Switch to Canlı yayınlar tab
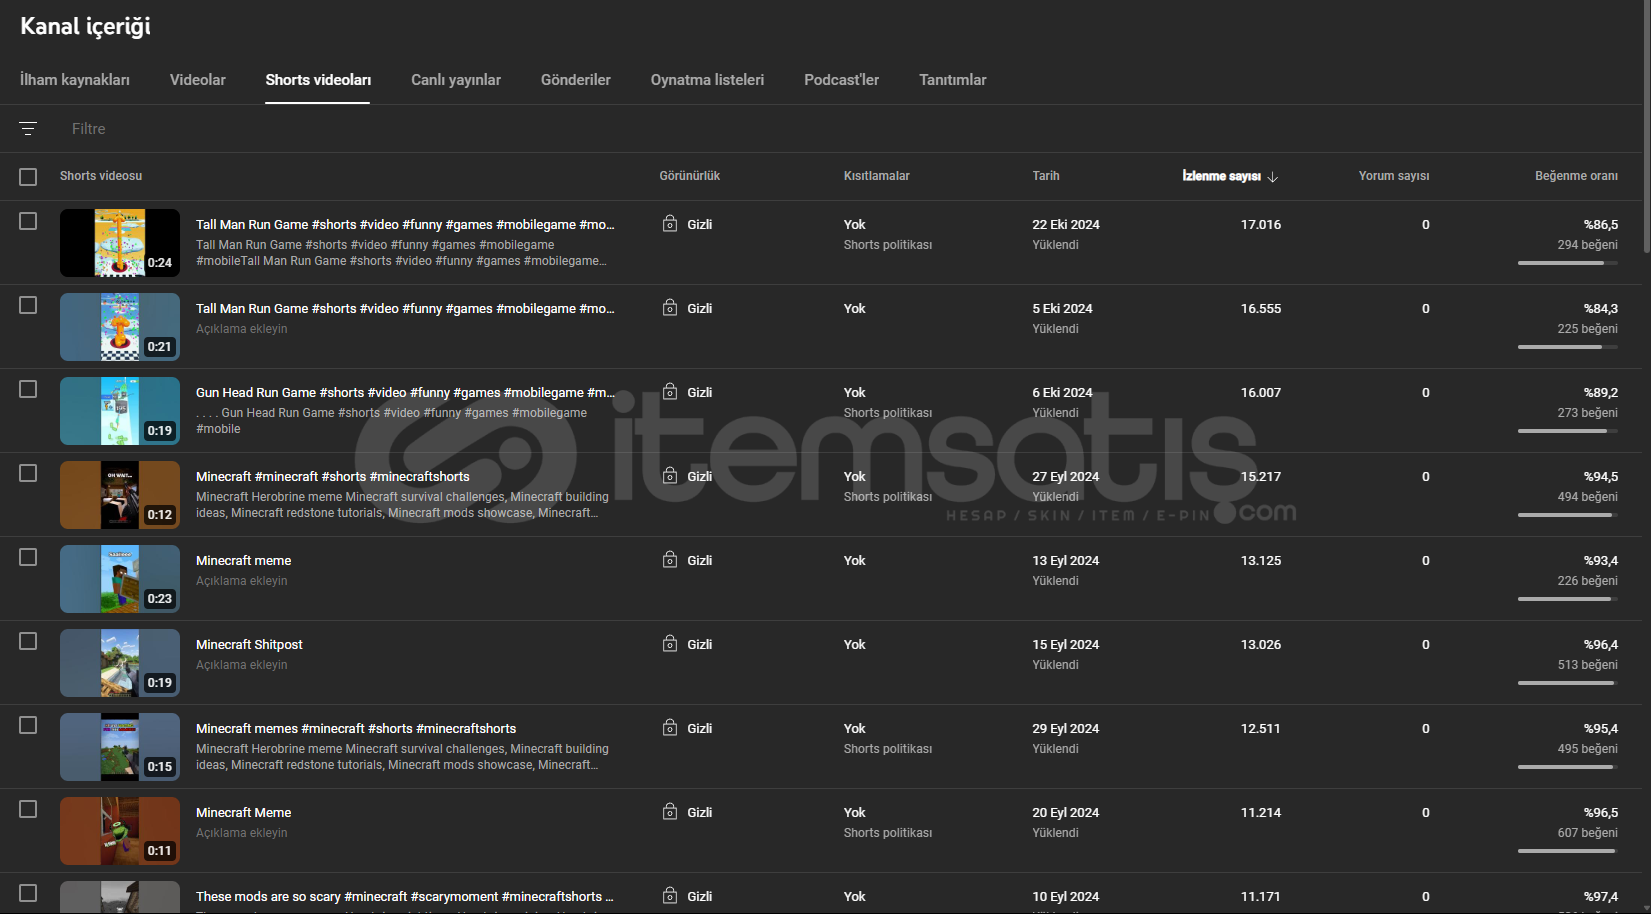1651x914 pixels. [x=456, y=80]
